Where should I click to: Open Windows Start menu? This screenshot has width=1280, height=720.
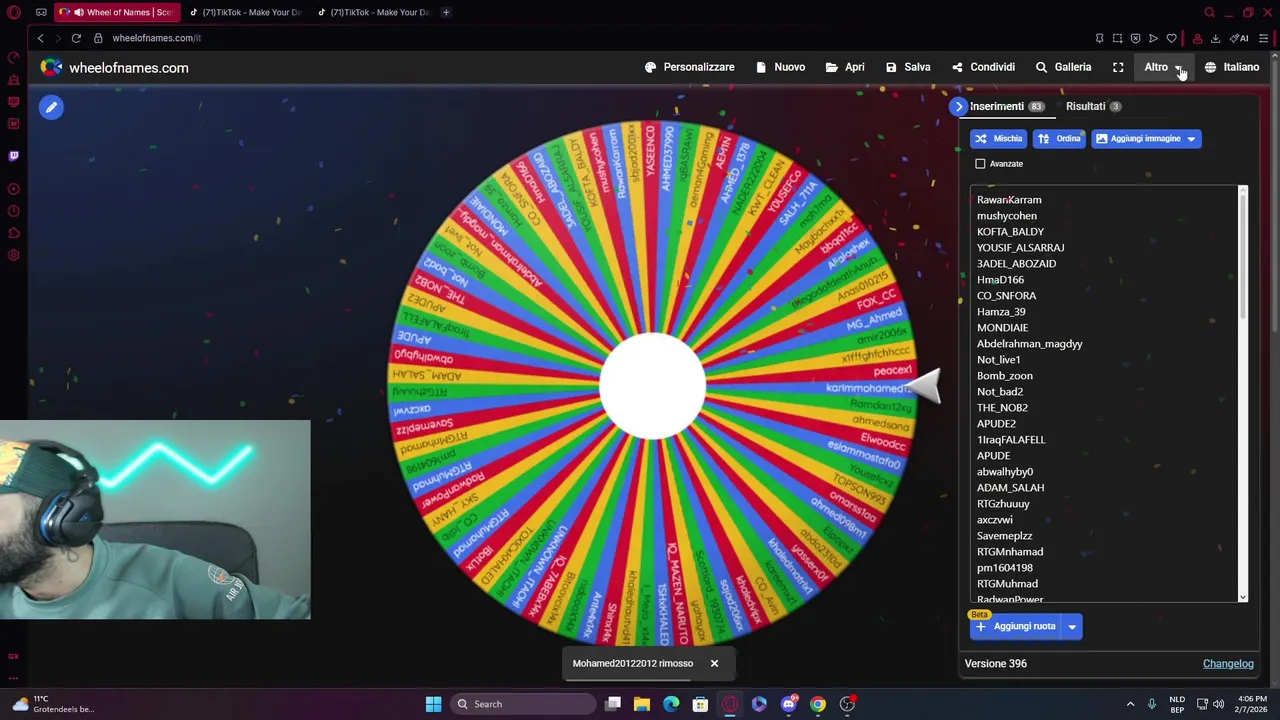click(433, 704)
